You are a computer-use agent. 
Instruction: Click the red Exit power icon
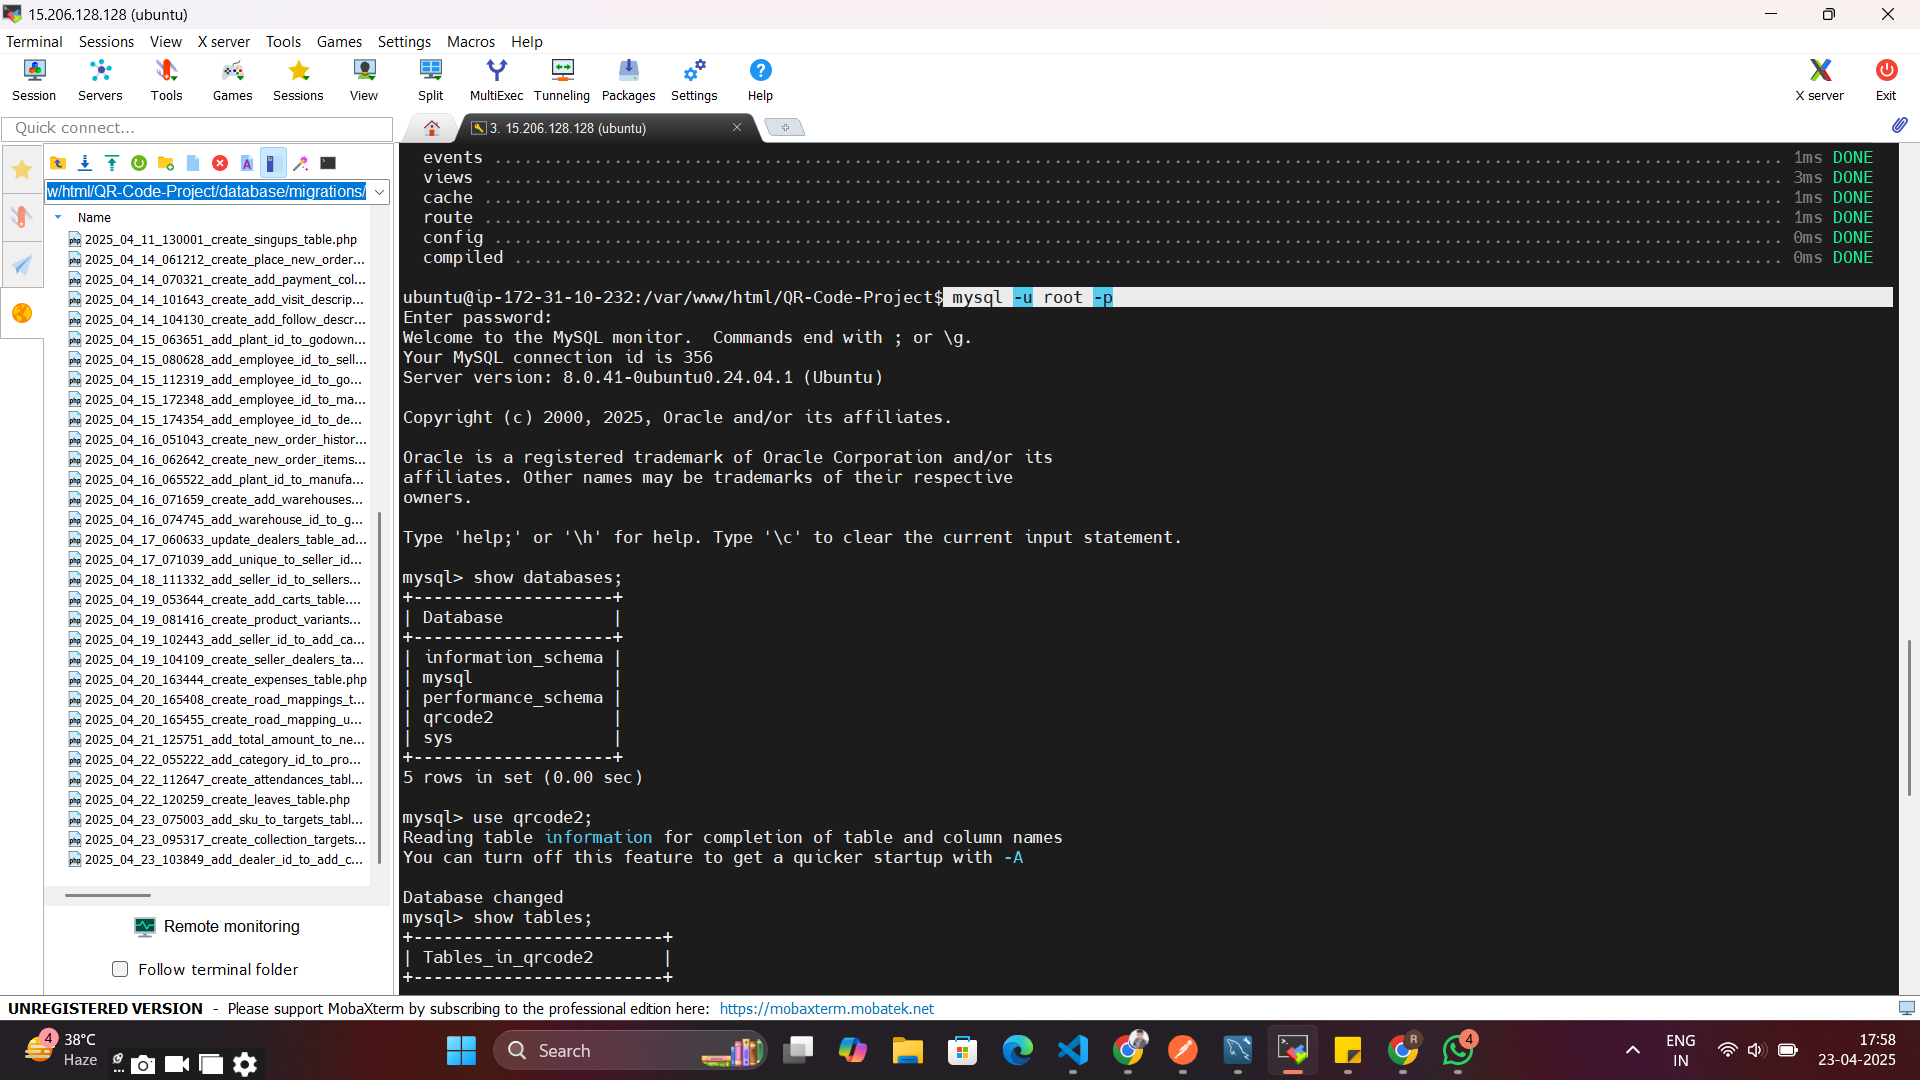(x=1886, y=80)
